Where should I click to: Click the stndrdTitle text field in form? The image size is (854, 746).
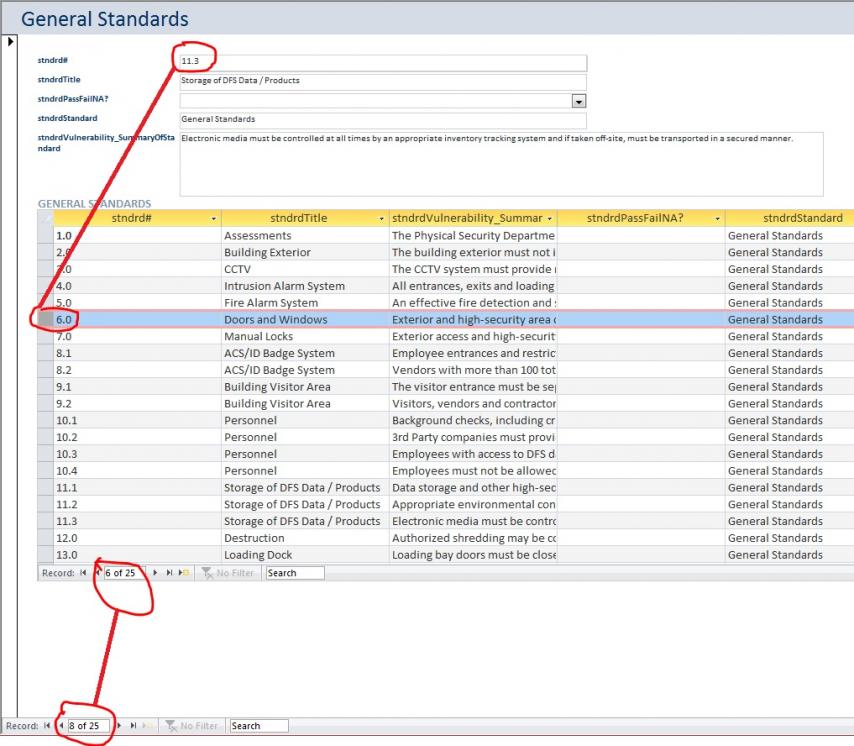tap(382, 81)
